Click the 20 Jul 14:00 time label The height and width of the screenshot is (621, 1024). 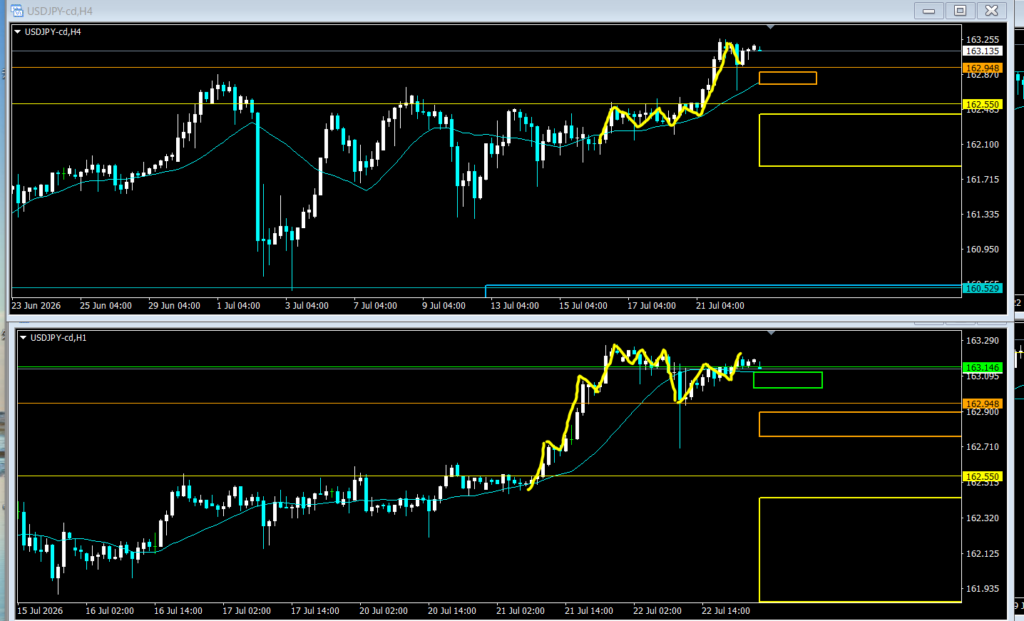coord(451,611)
